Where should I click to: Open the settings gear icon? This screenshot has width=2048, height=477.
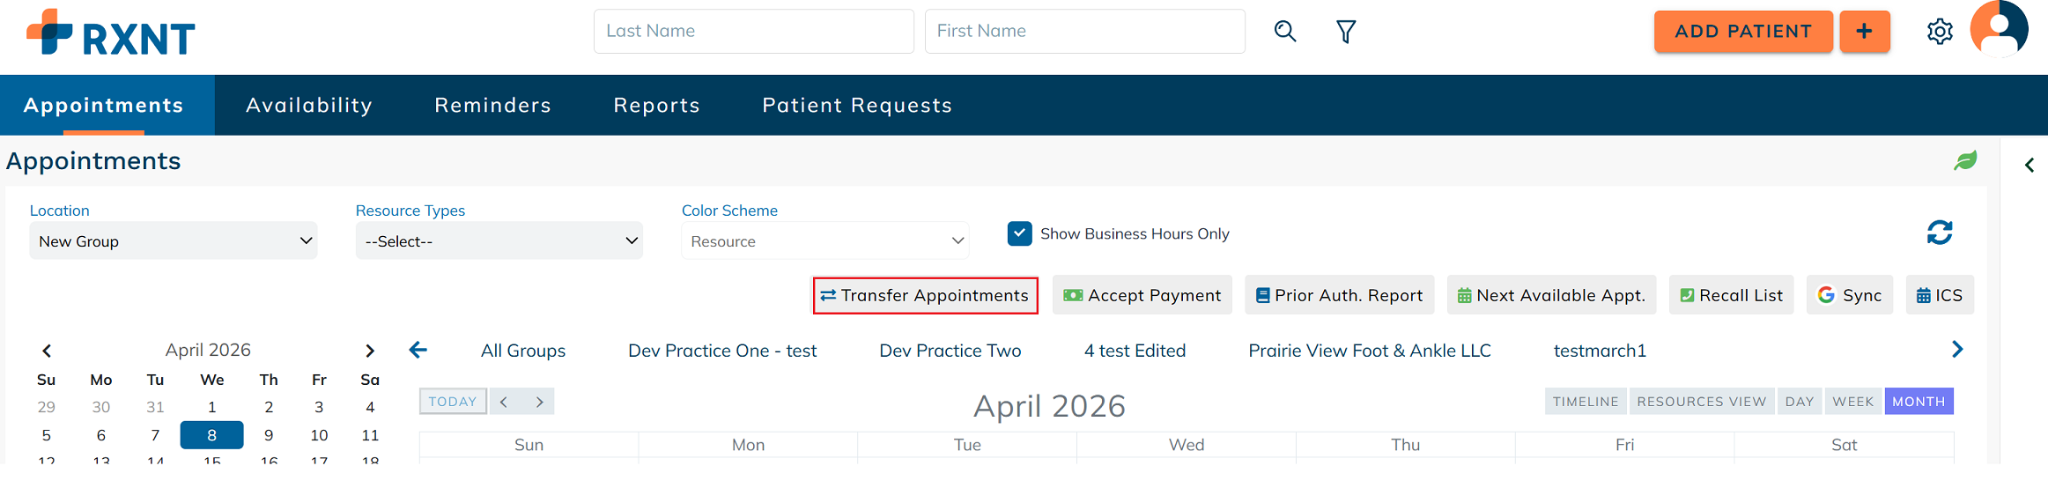pyautogui.click(x=1939, y=32)
